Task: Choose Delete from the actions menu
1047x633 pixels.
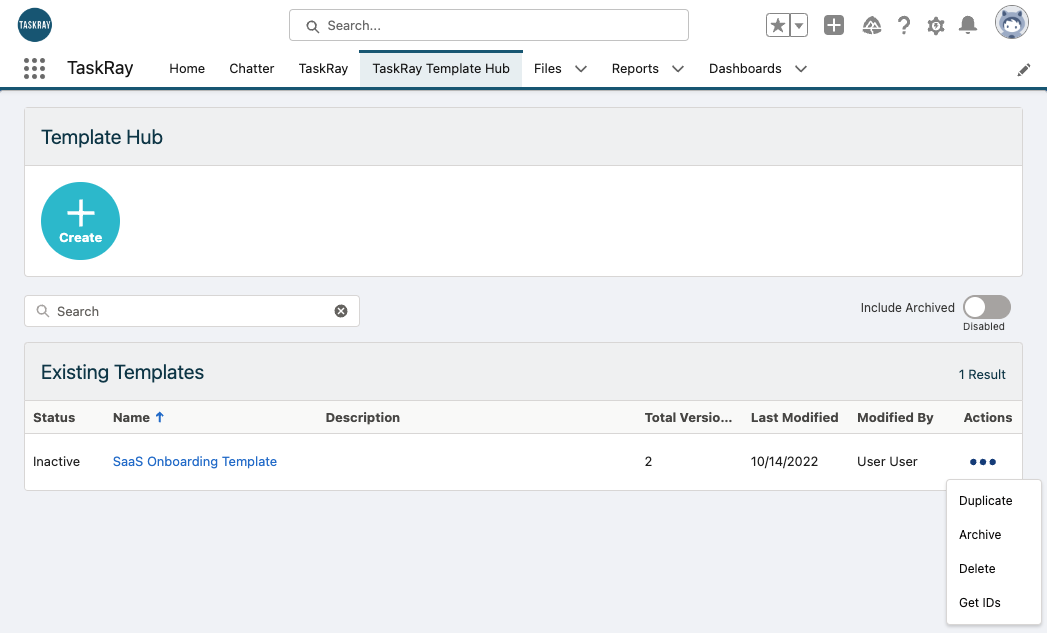Action: tap(977, 569)
